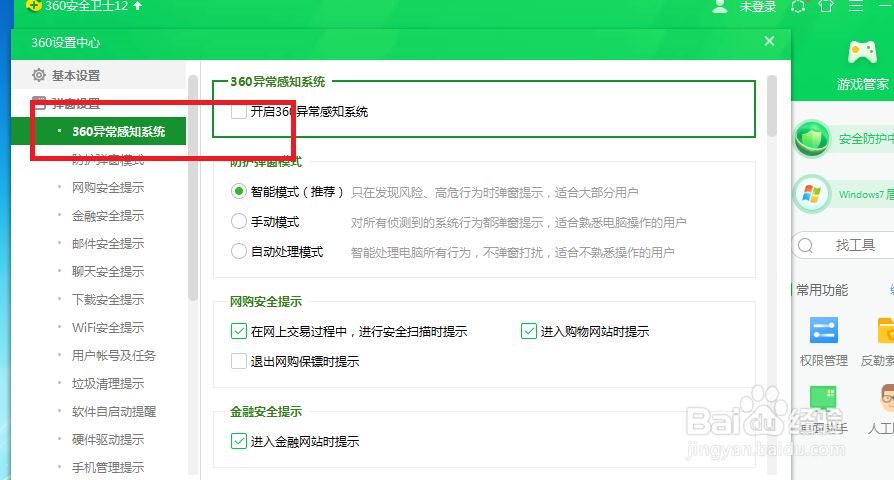894x480 pixels.
Task: Click the settings content vertical scrollbar
Action: [x=772, y=106]
